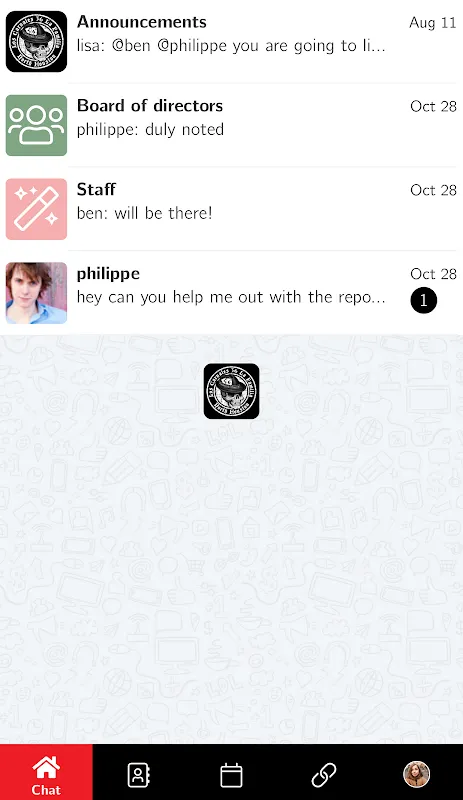Open the links chain icon tab
This screenshot has width=463, height=800.
click(x=324, y=775)
